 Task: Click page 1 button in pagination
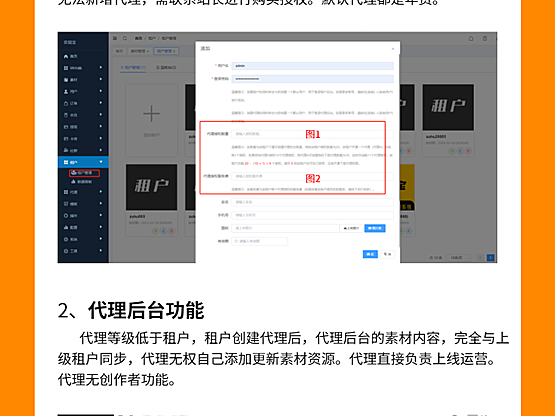tap(491, 258)
